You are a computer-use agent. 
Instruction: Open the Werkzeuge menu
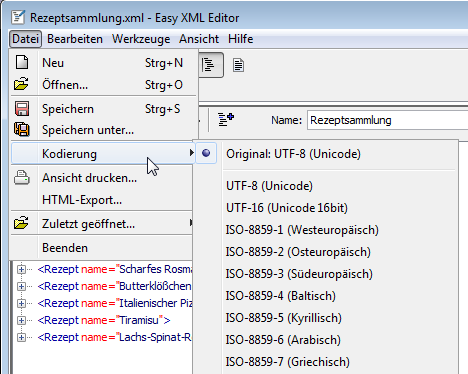point(141,39)
